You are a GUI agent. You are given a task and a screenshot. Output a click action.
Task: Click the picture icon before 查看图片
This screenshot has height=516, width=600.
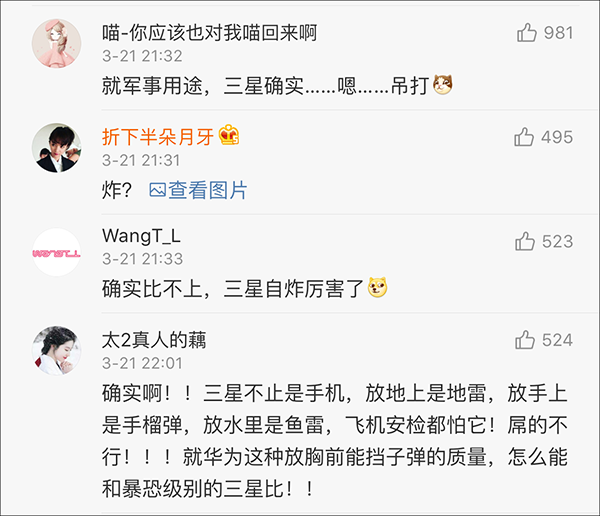coord(157,190)
